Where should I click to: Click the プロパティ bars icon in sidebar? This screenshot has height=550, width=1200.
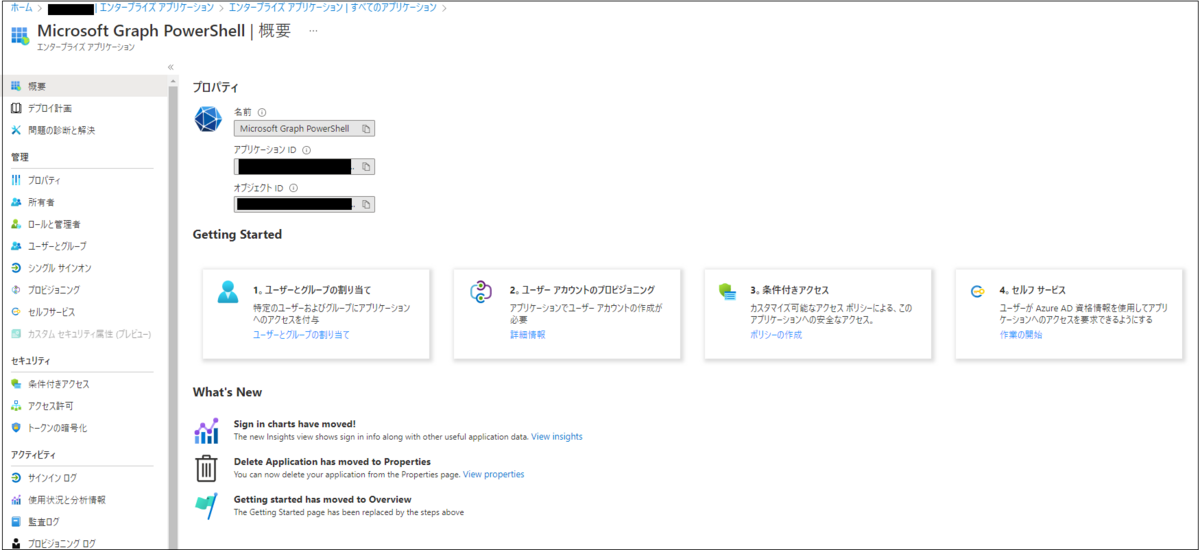pyautogui.click(x=16, y=180)
